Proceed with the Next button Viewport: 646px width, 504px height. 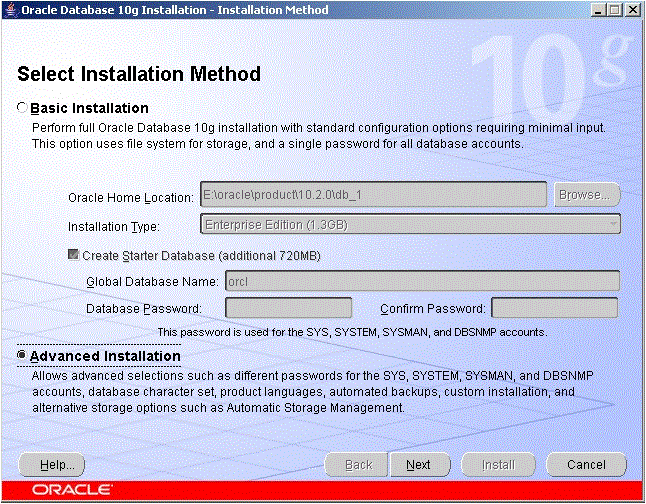418,464
